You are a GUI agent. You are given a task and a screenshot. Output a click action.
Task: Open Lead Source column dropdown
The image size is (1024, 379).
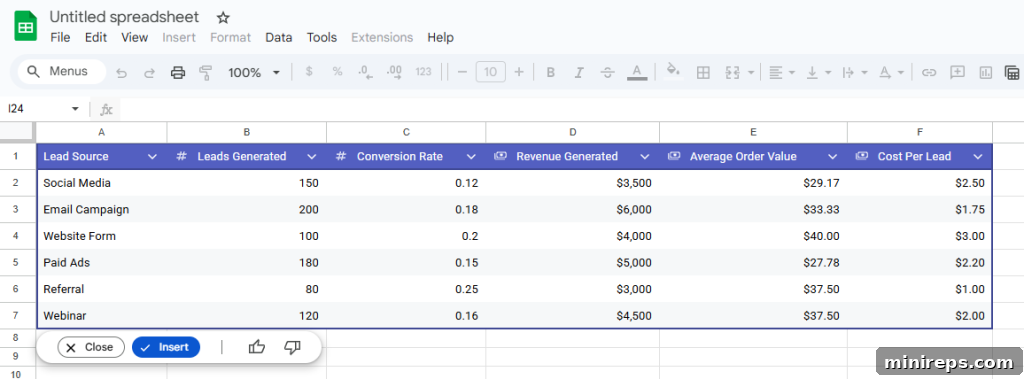(152, 157)
